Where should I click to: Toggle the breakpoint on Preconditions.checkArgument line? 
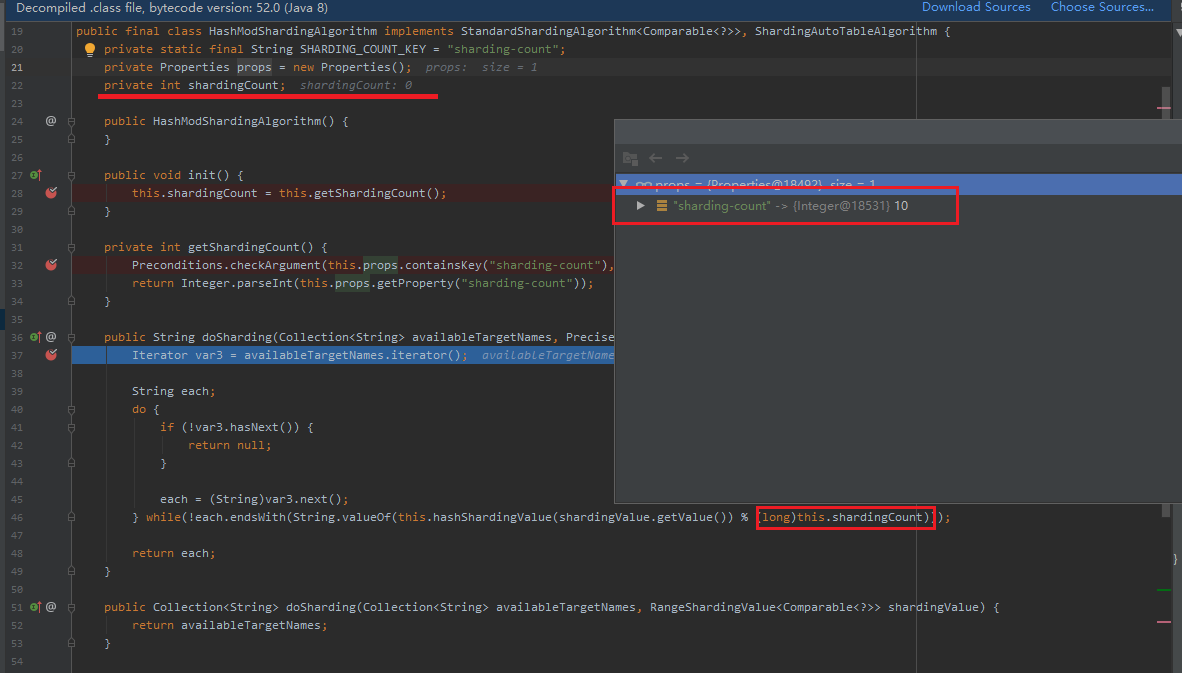pyautogui.click(x=51, y=264)
